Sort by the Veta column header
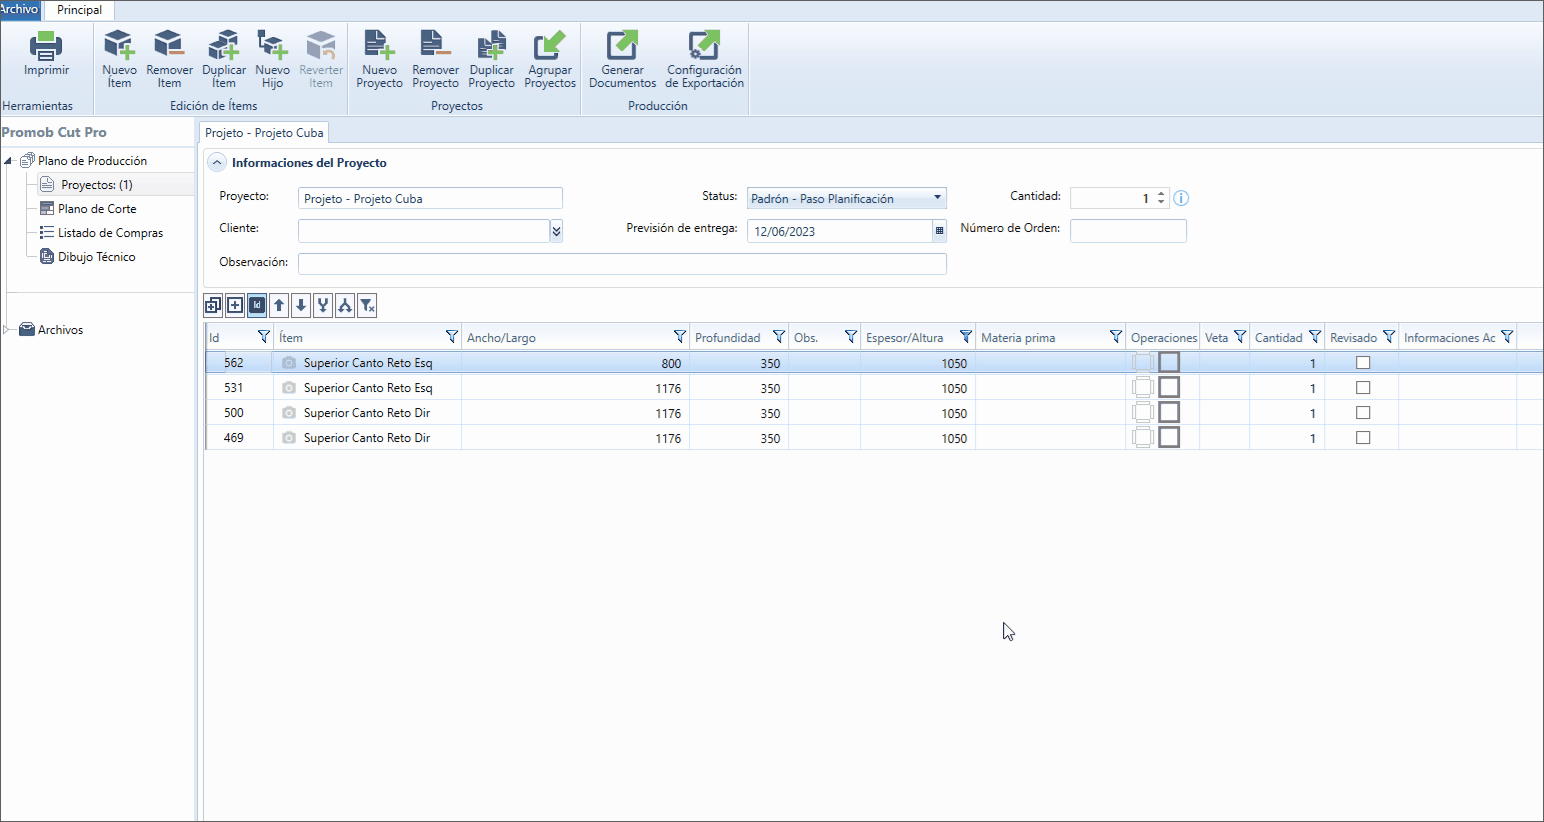Image resolution: width=1544 pixels, height=822 pixels. [1216, 338]
